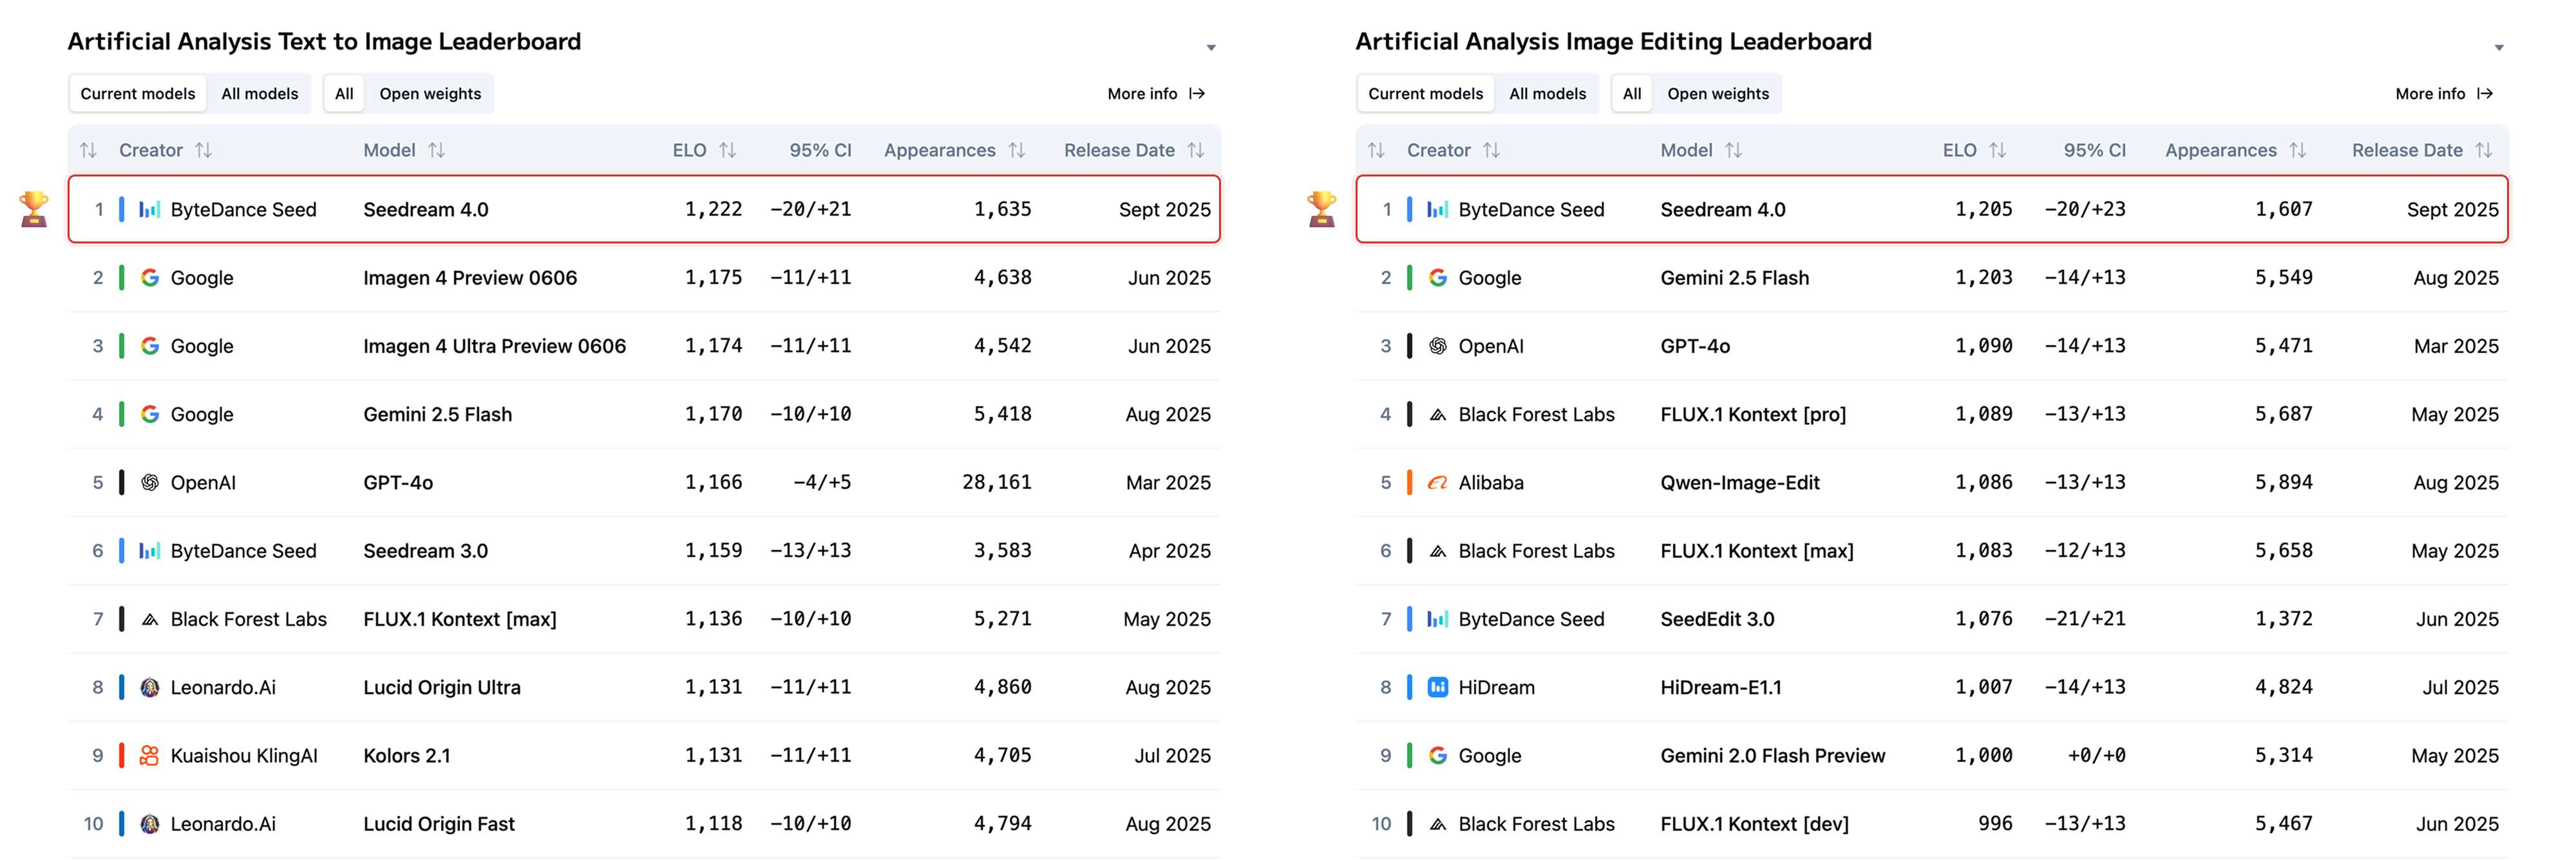This screenshot has height=861, width=2576.
Task: Select Current models tab in Image Editing
Action: (1425, 94)
